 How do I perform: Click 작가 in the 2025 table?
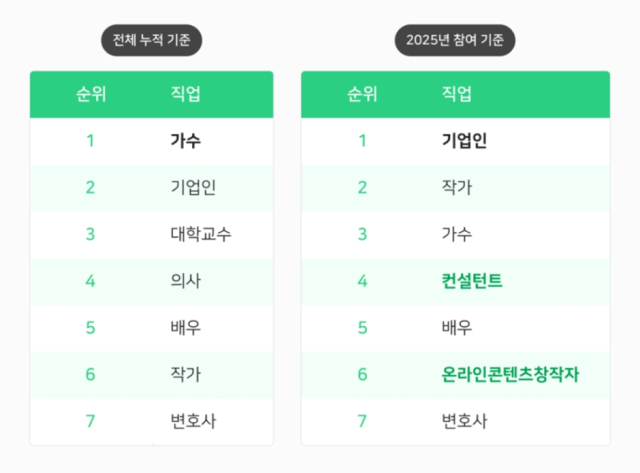457,187
